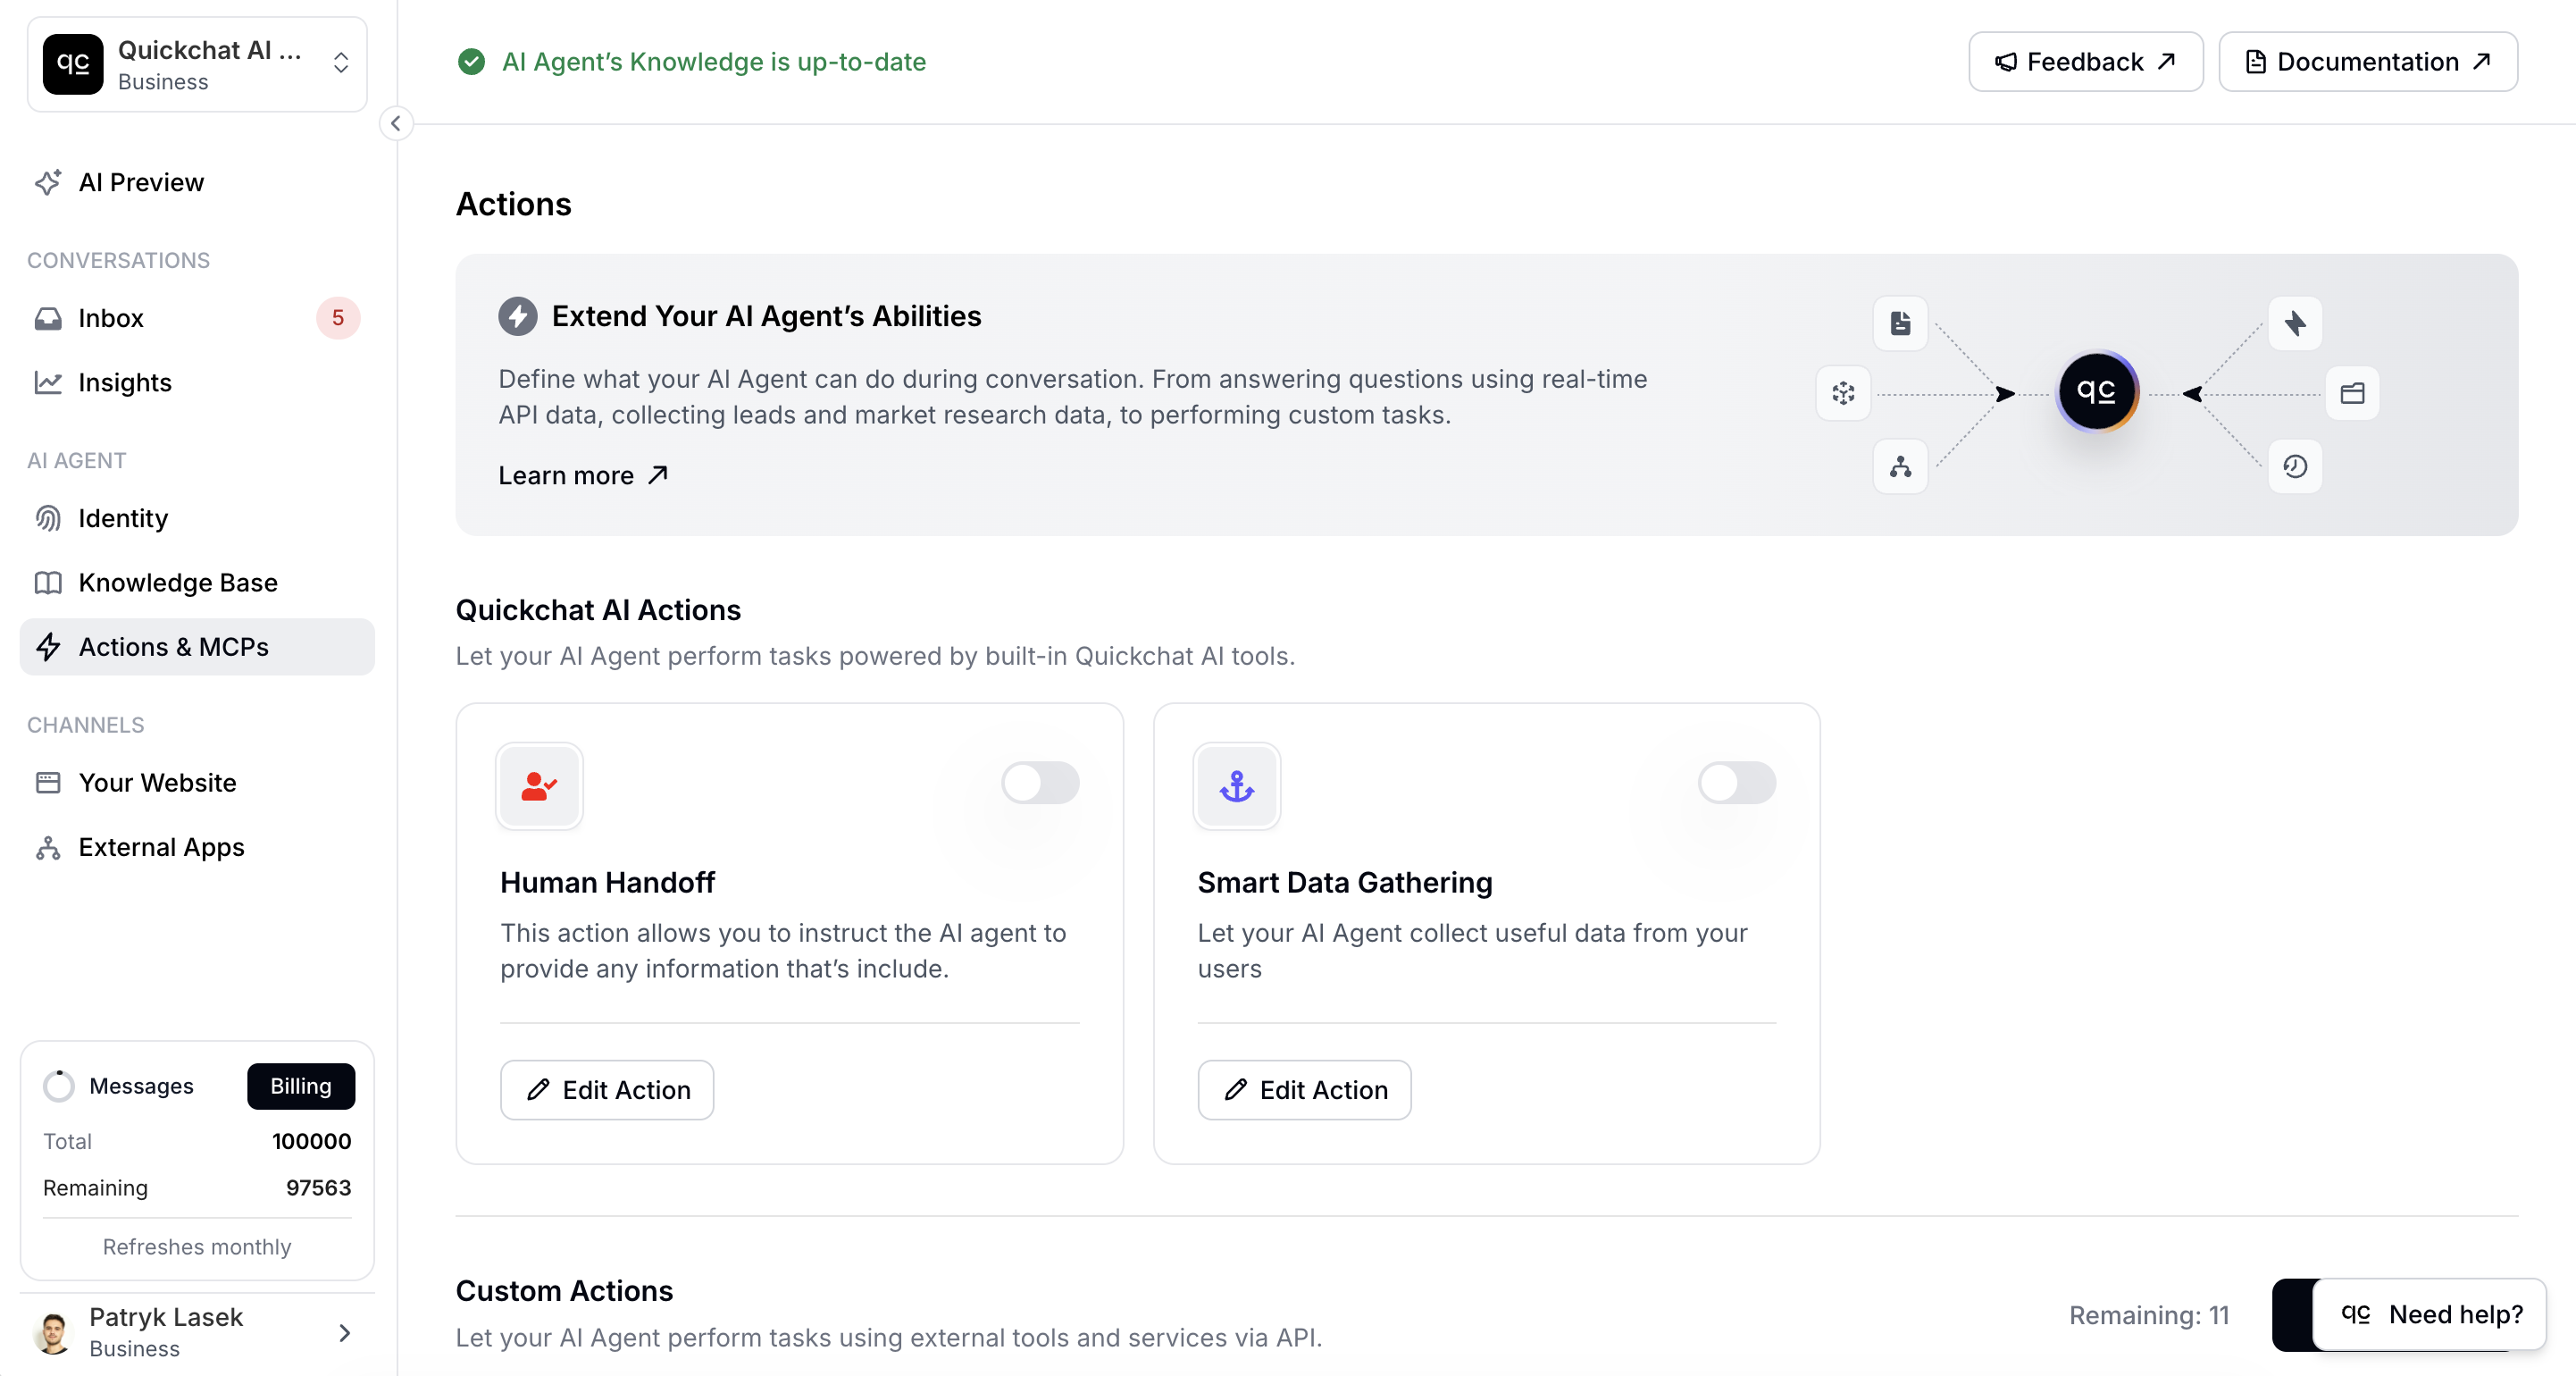Open the Quickchat AI workspace switcher
This screenshot has width=2576, height=1376.
197,65
